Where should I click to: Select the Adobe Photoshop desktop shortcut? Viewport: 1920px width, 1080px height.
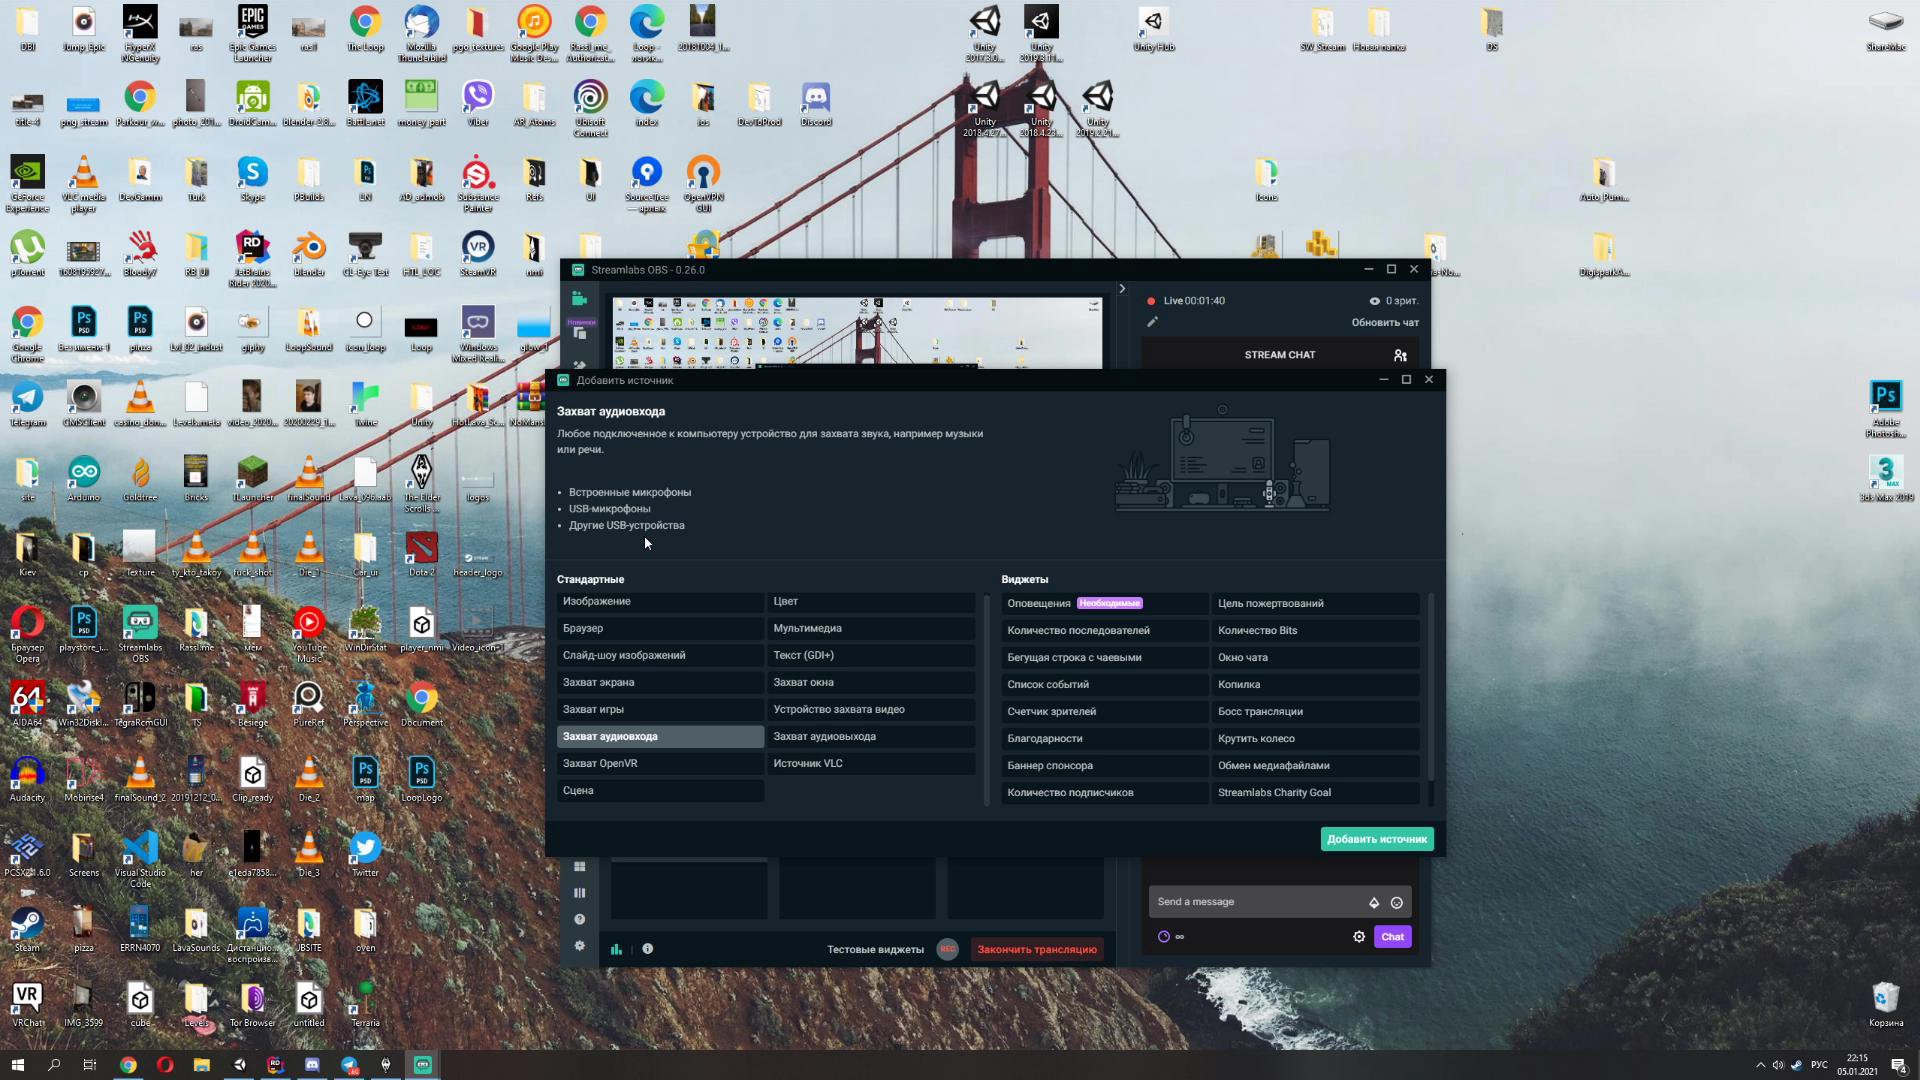1885,409
